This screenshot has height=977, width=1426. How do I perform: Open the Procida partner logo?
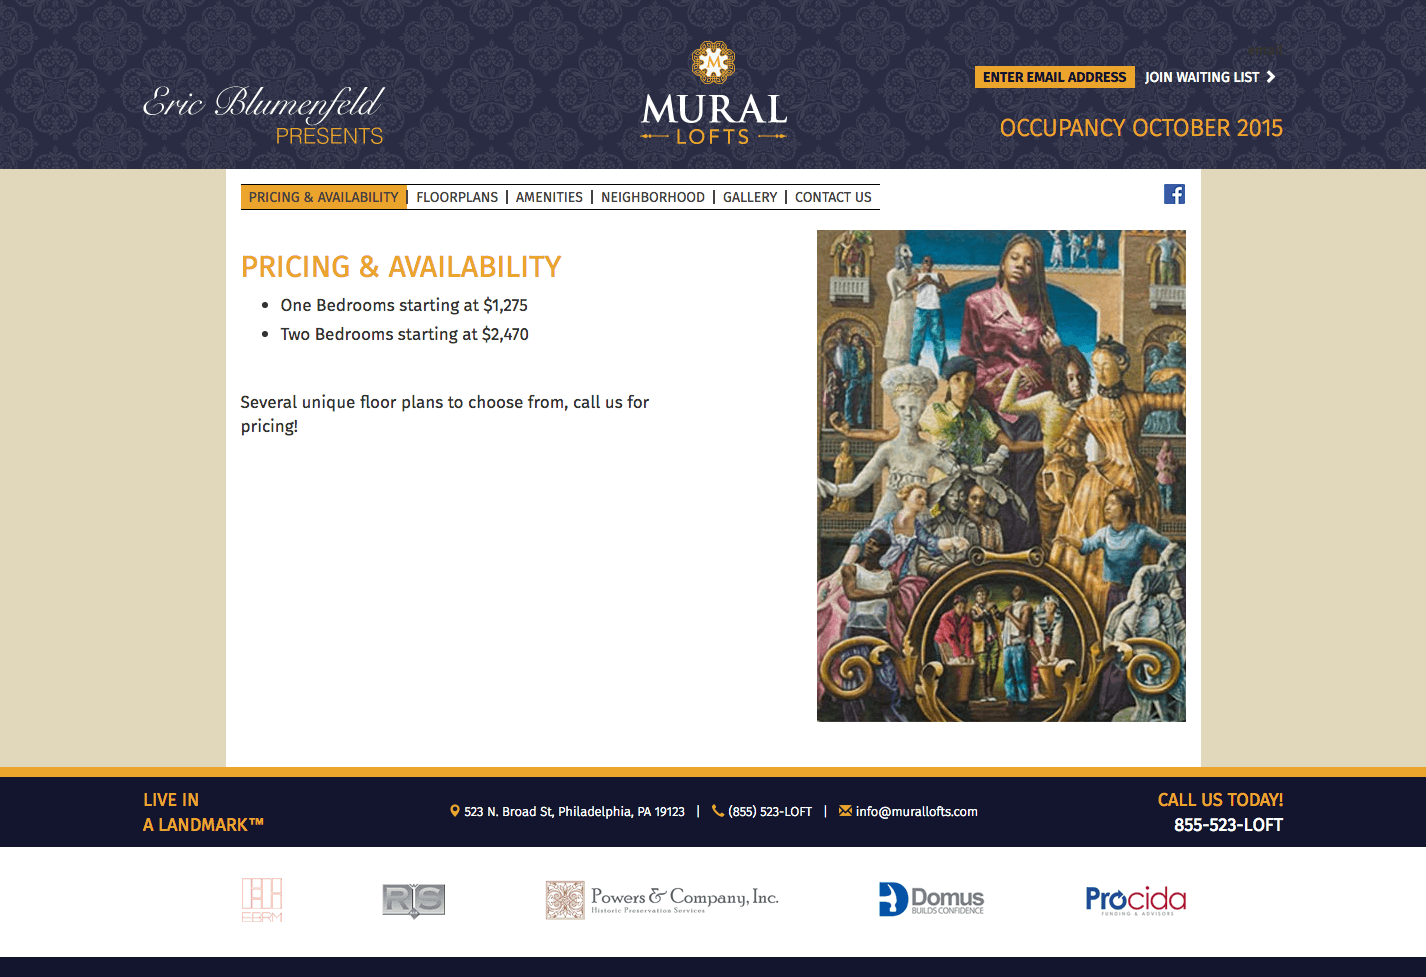(x=1135, y=900)
